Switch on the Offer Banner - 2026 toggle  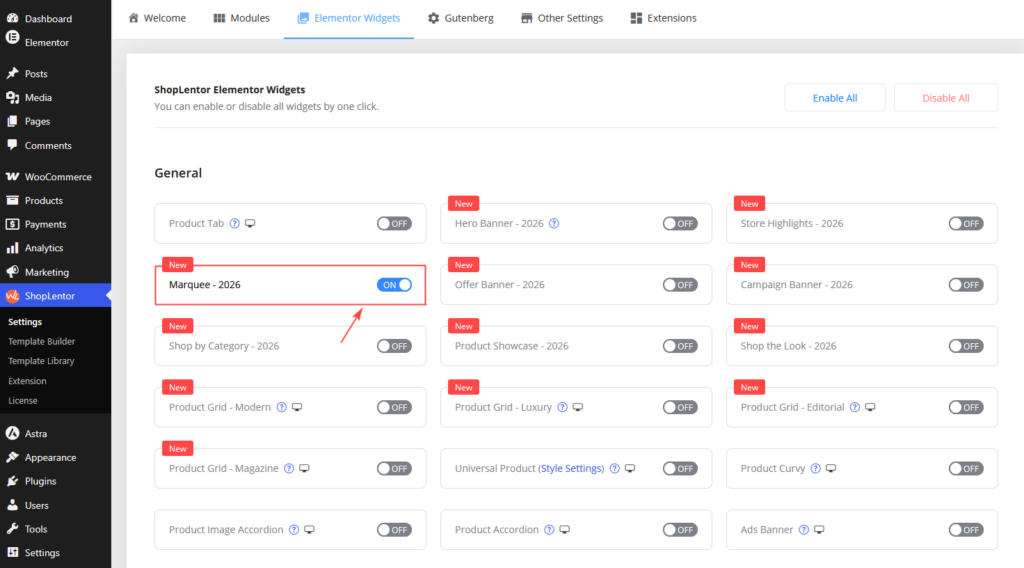pos(680,285)
